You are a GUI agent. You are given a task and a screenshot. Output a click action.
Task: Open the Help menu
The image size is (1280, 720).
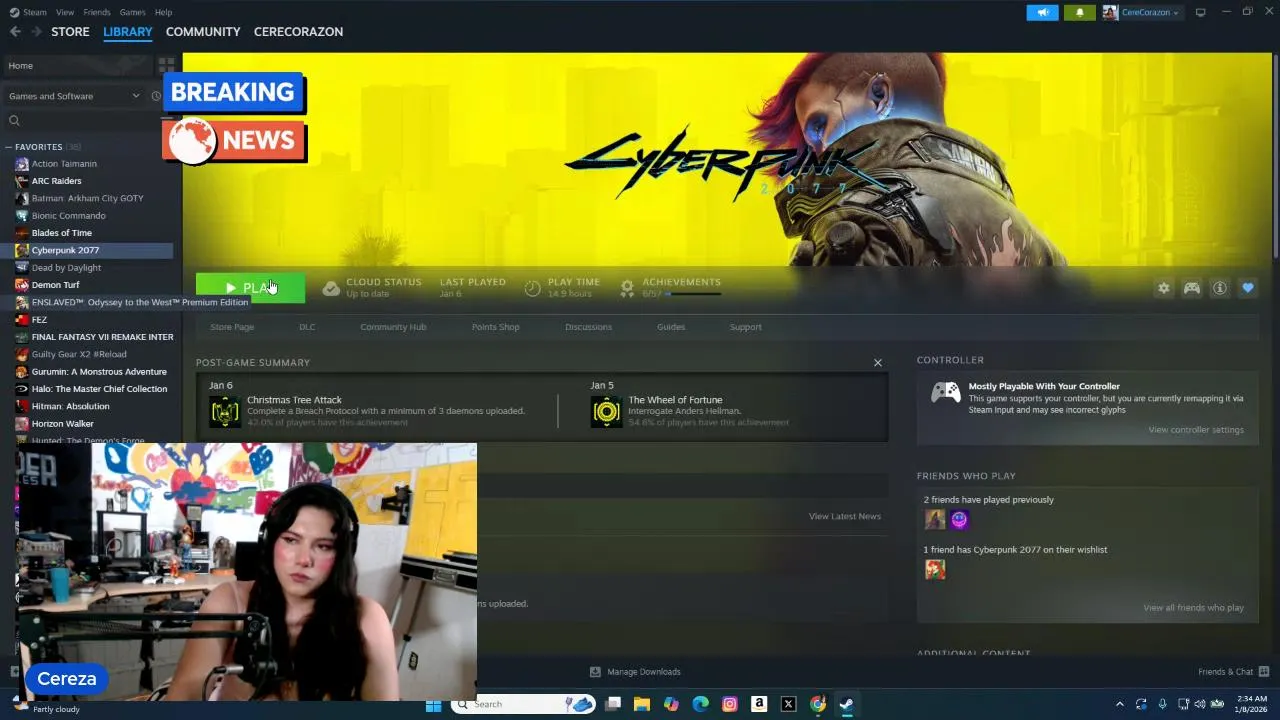pos(163,12)
